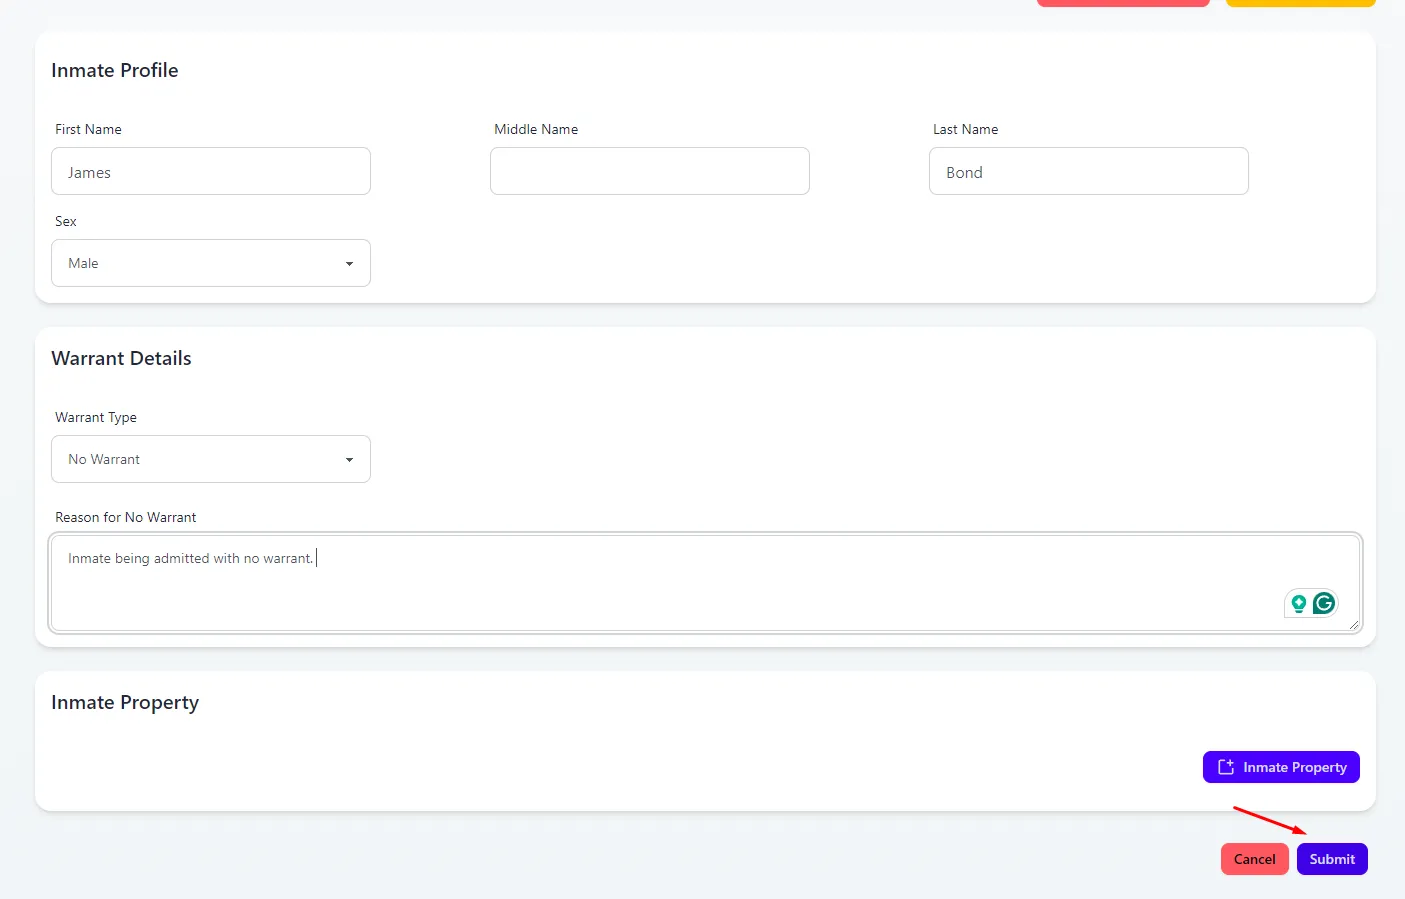Screen dimensions: 1405x899
Task: Expand the Sex dropdown arrow
Action: click(x=349, y=264)
